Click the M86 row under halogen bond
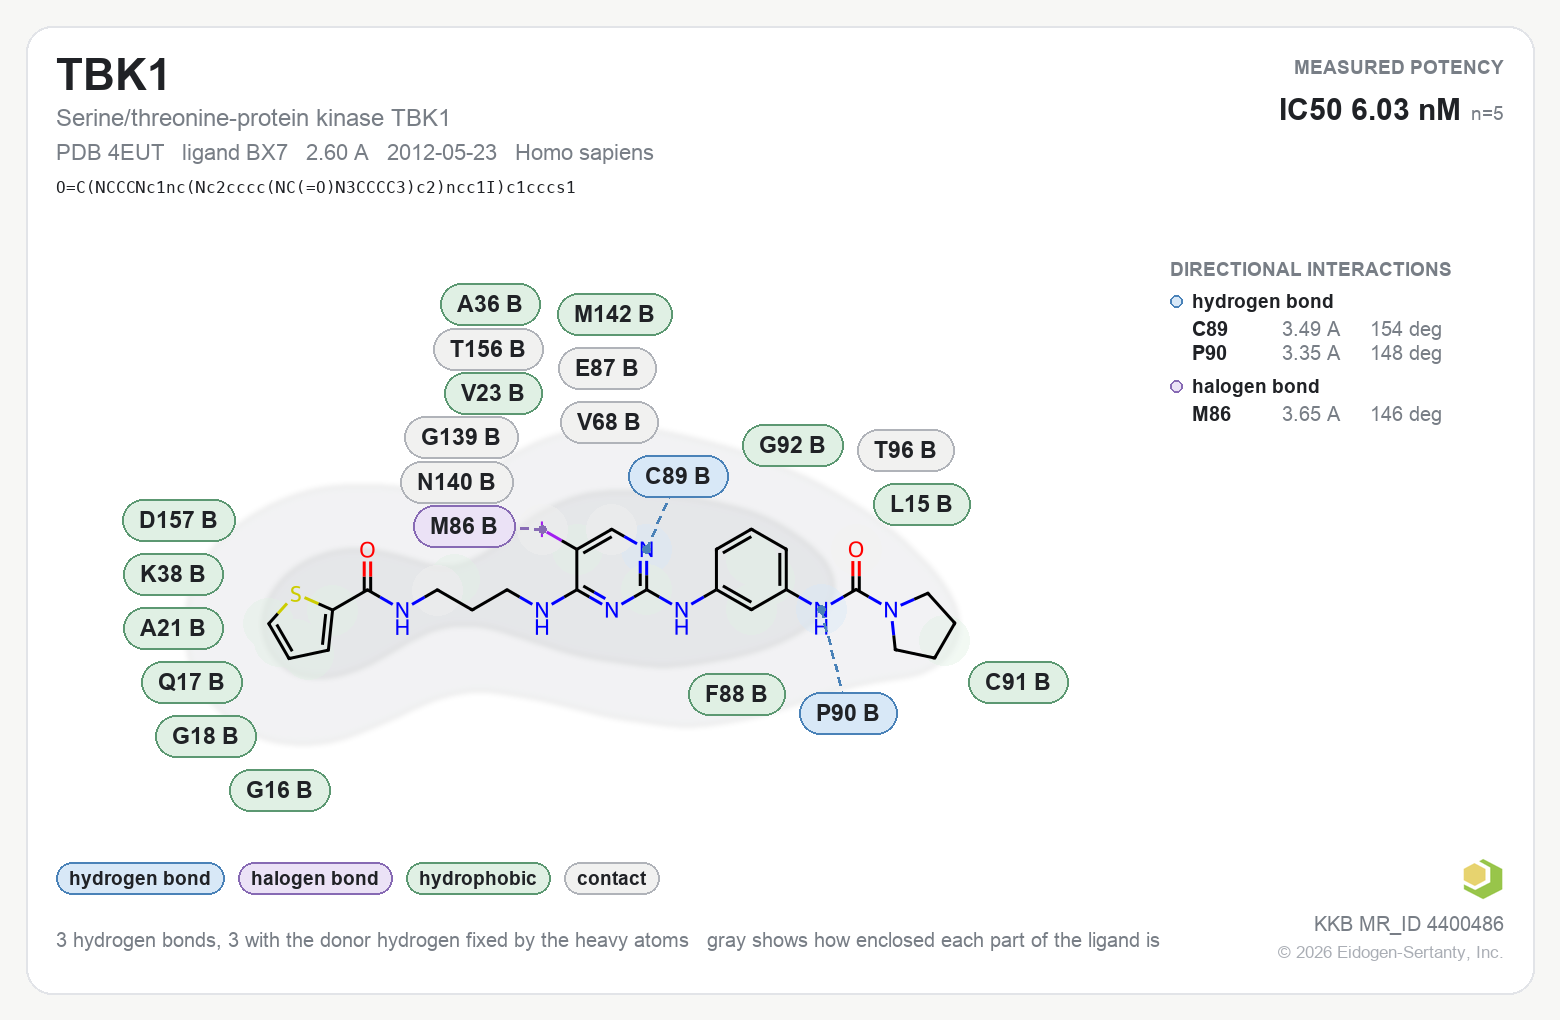The image size is (1560, 1020). [x=1316, y=414]
